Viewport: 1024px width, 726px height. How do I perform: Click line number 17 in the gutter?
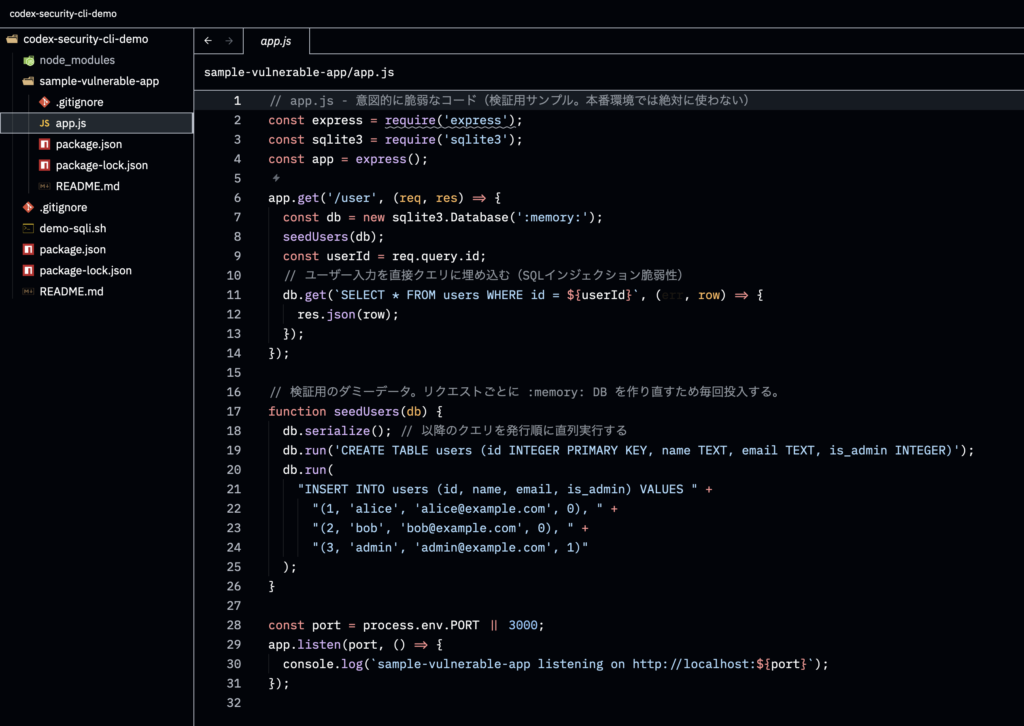tap(234, 411)
